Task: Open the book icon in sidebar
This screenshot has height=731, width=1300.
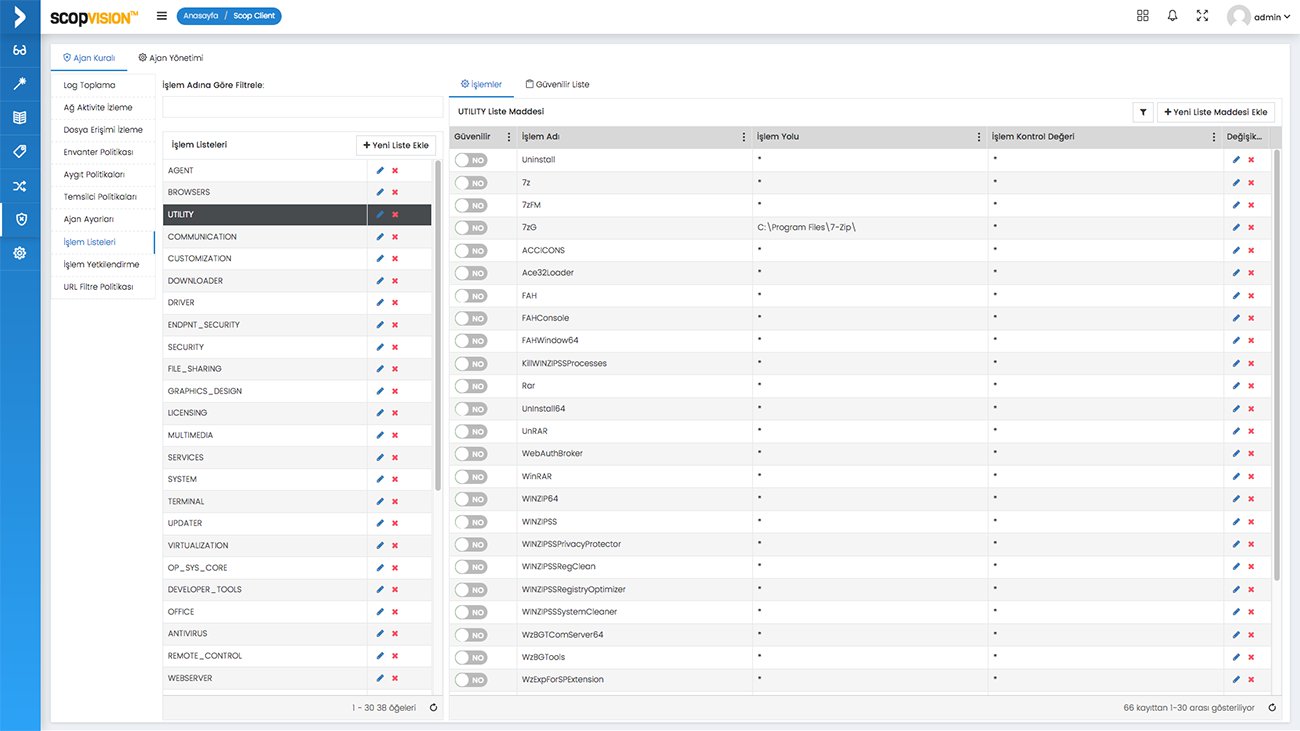Action: 20,118
